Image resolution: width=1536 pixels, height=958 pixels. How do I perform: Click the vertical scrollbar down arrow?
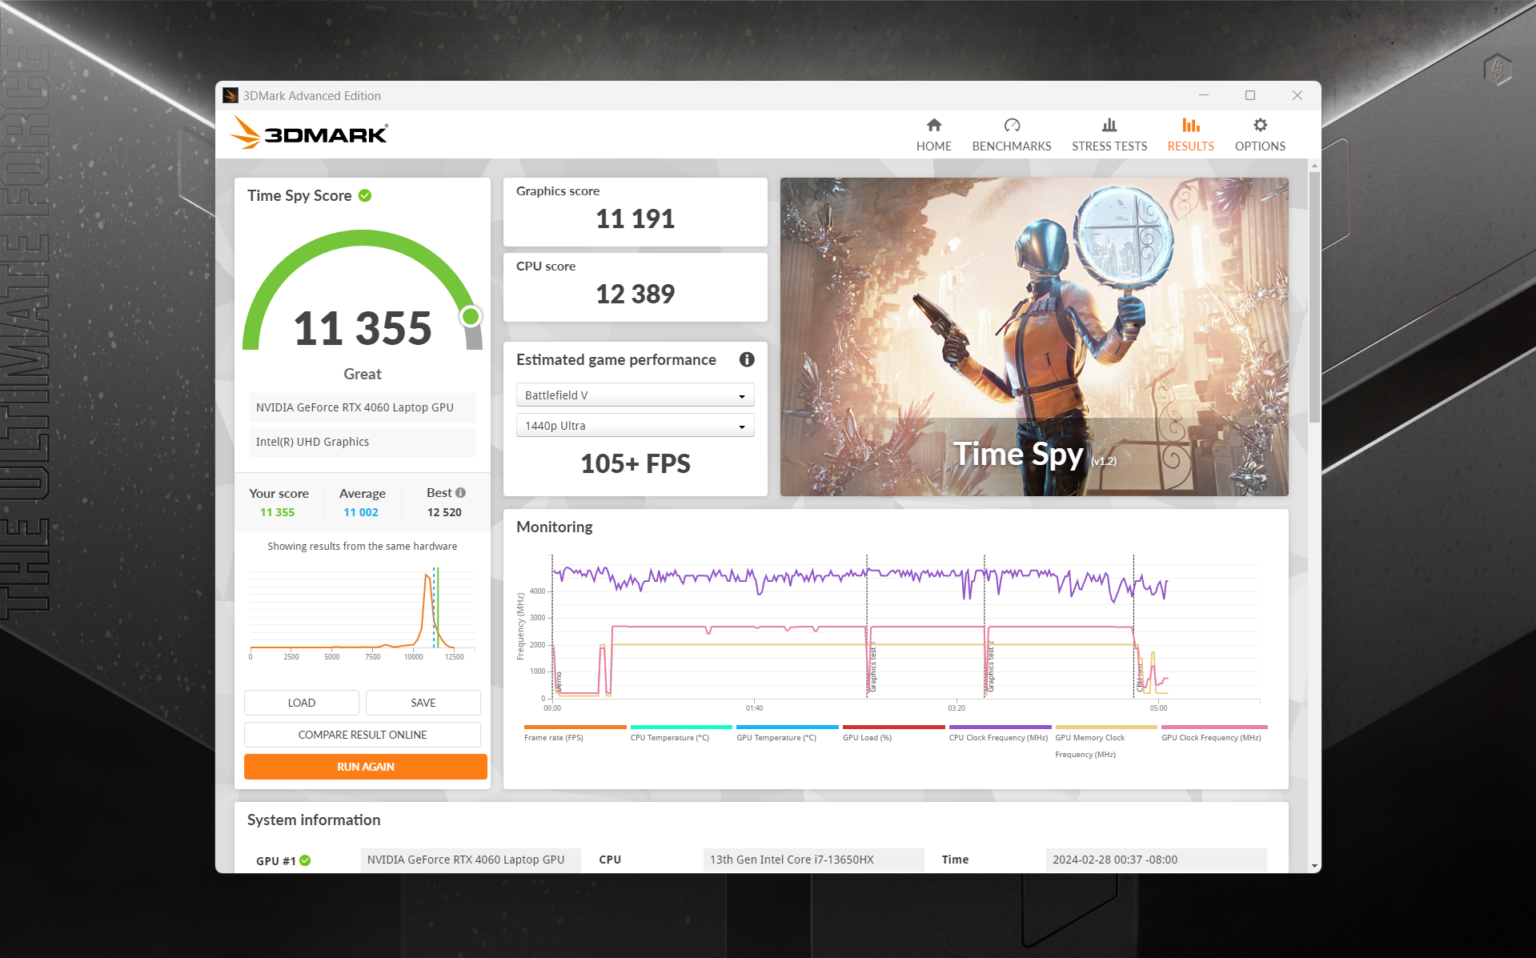pos(1314,866)
